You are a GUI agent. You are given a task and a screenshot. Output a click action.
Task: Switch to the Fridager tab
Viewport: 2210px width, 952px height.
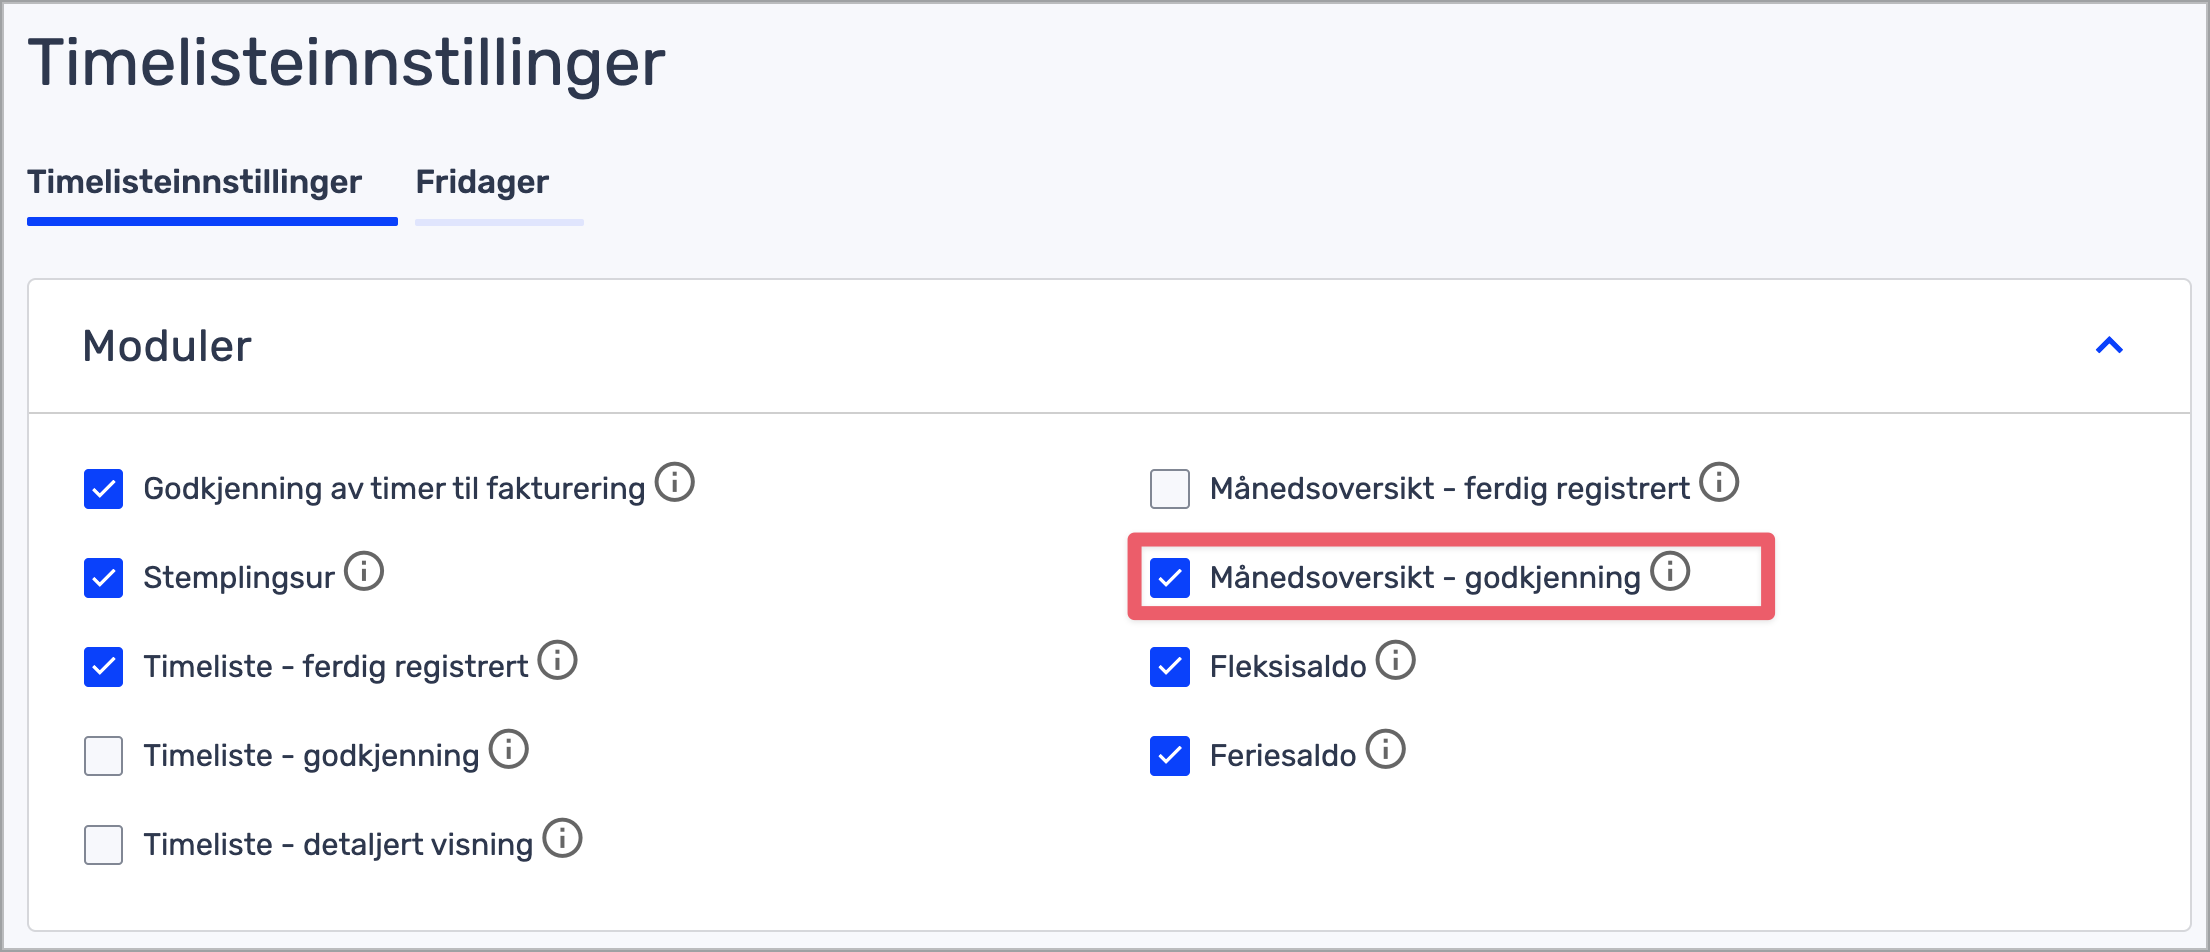coord(482,182)
